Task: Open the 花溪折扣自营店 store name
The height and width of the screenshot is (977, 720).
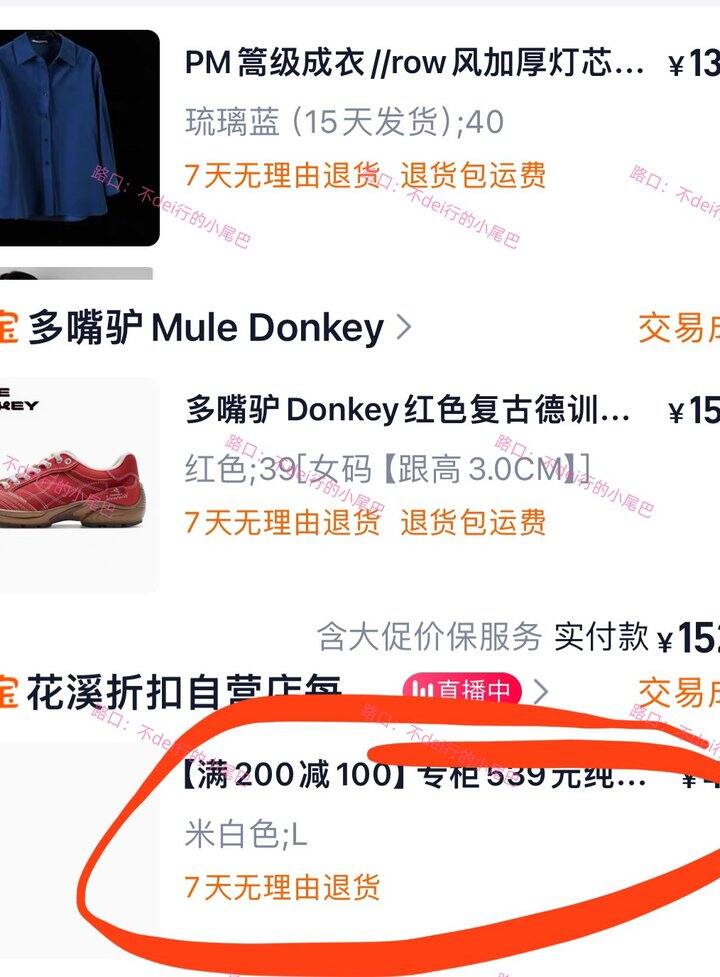Action: pyautogui.click(x=184, y=692)
